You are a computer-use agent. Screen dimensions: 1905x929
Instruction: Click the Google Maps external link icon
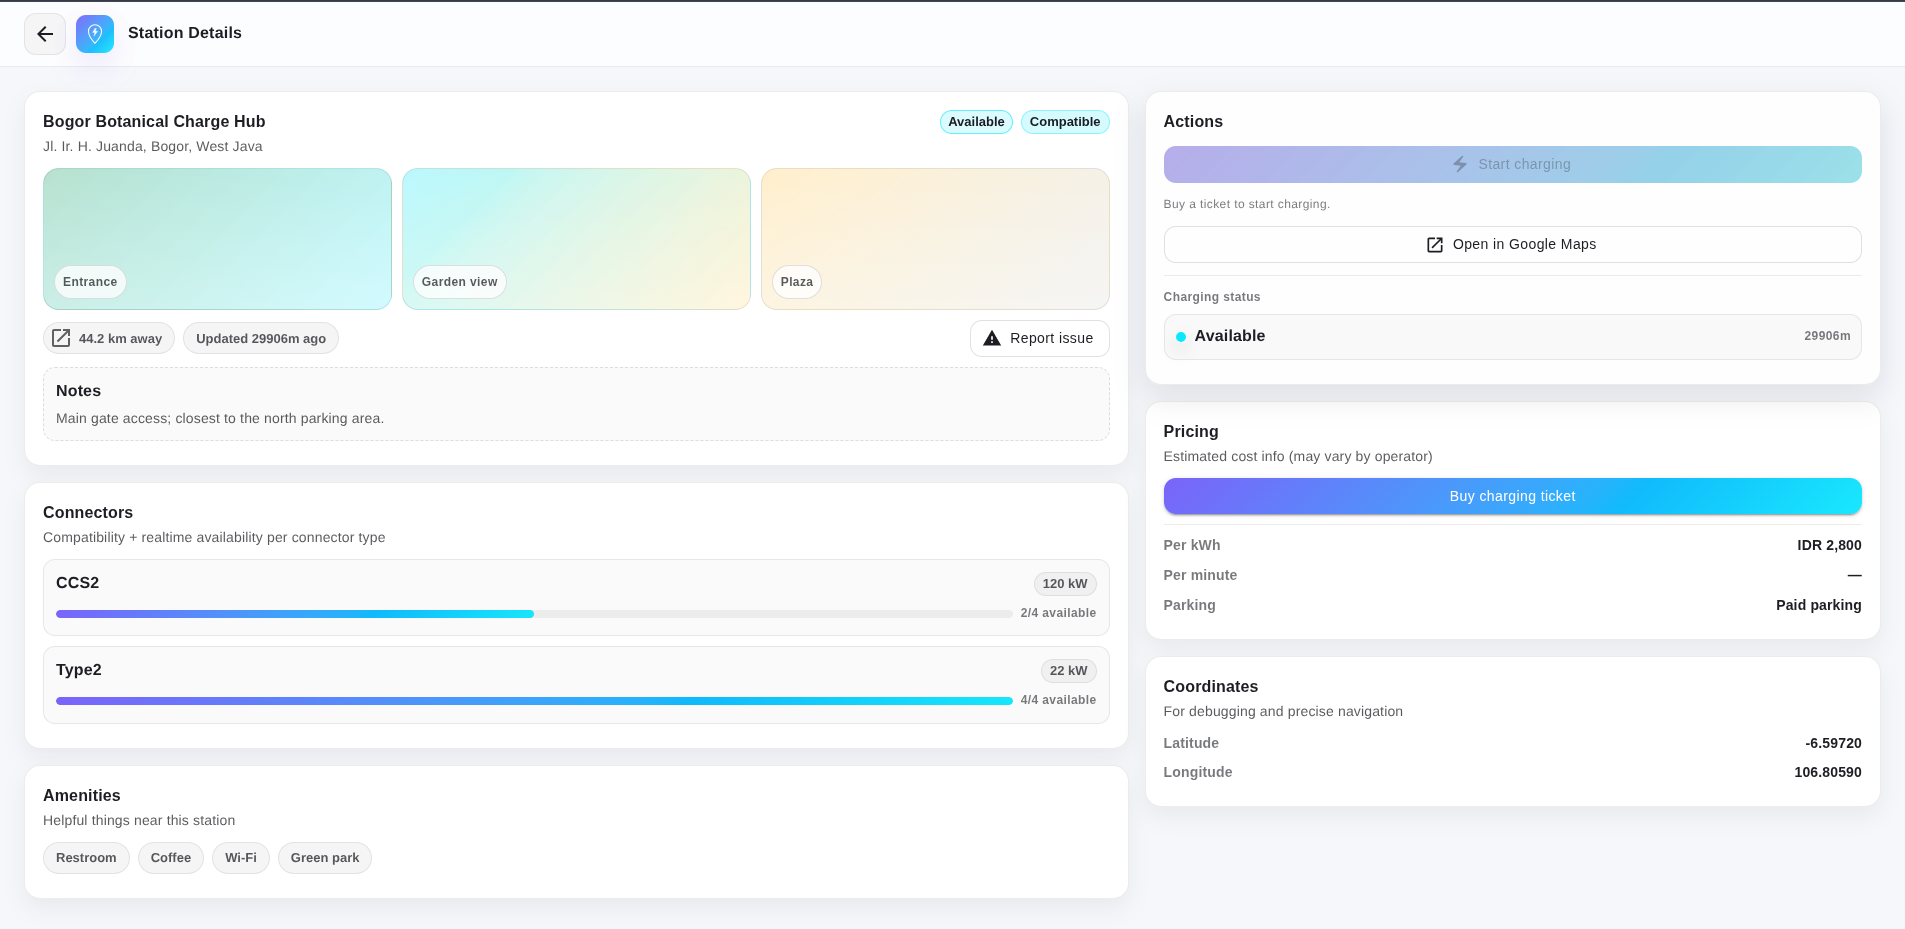[x=1435, y=245]
